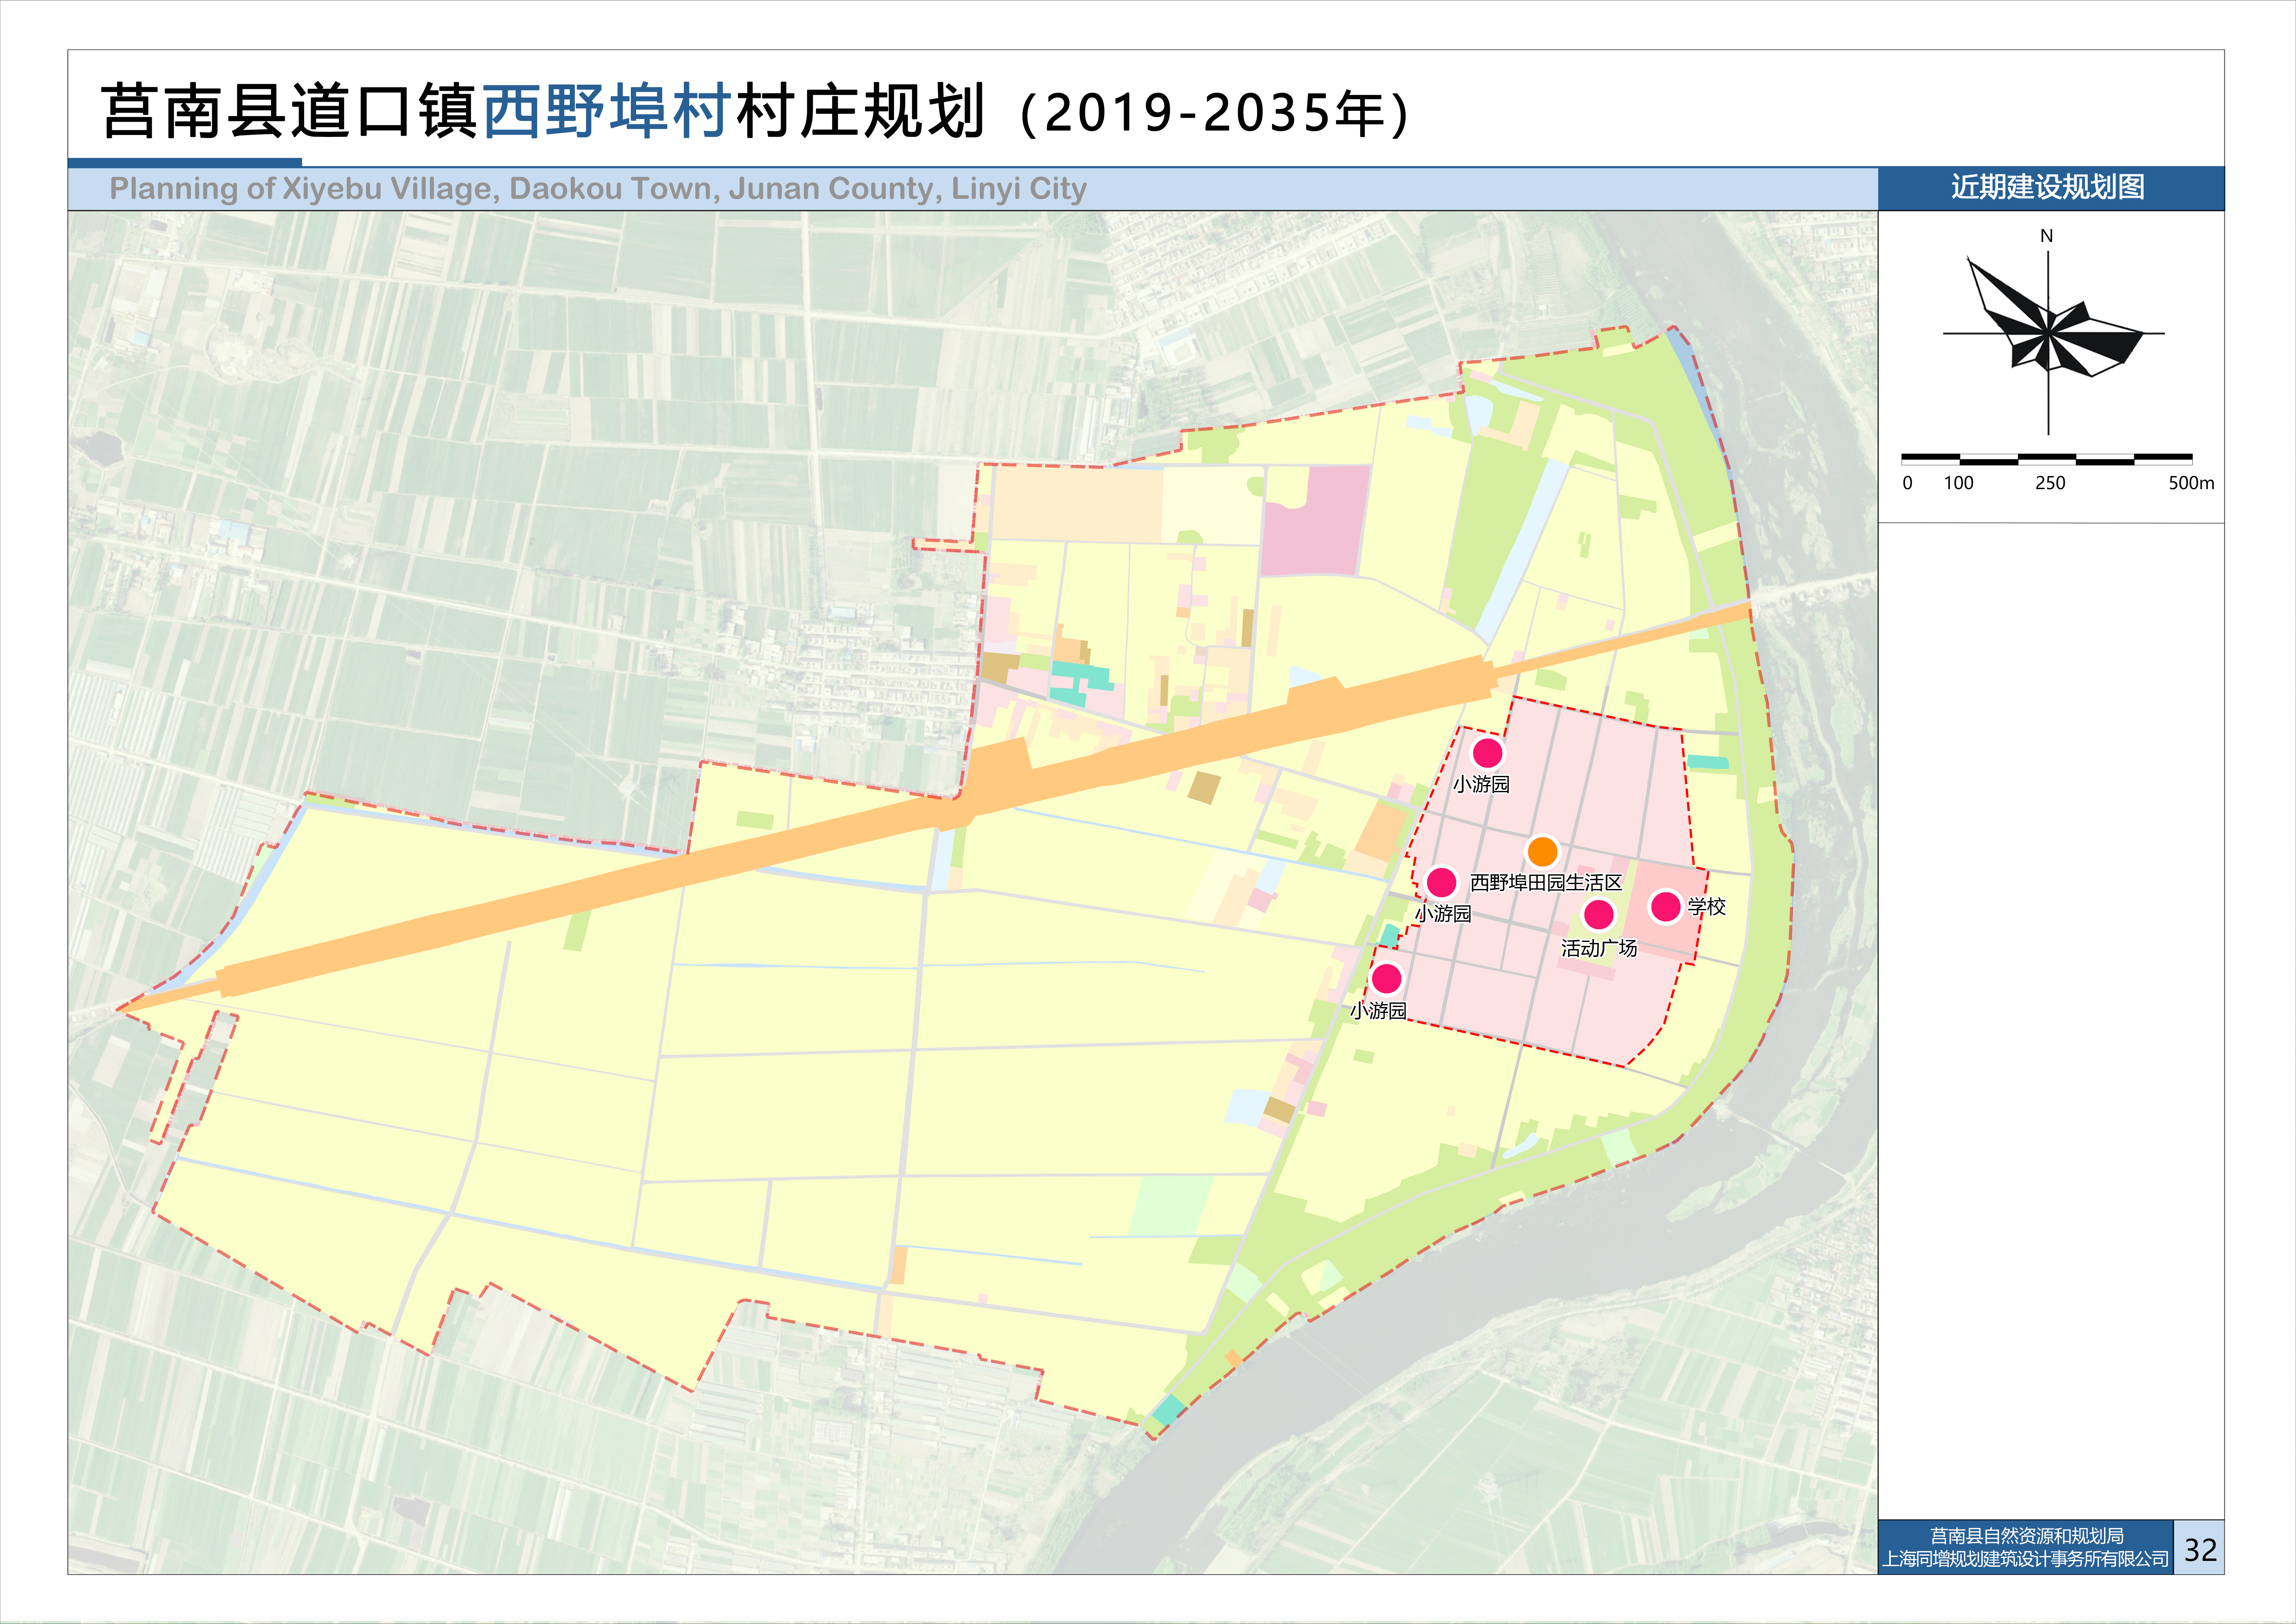
Task: Click the N letter above compass
Action: point(2046,236)
